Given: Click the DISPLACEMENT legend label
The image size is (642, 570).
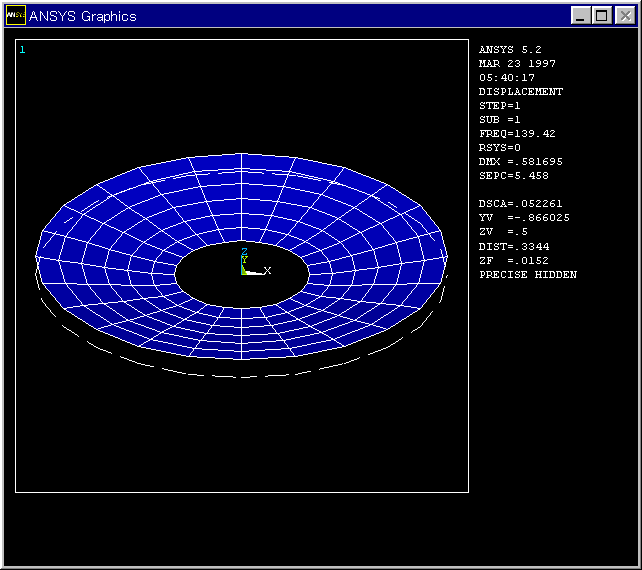Looking at the screenshot, I should tap(520, 91).
